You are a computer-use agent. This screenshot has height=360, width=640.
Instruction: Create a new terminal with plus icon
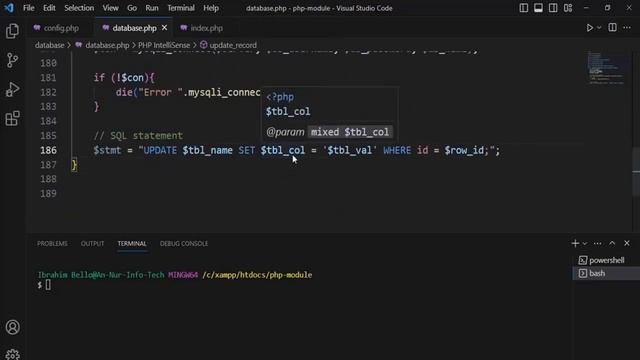(575, 243)
